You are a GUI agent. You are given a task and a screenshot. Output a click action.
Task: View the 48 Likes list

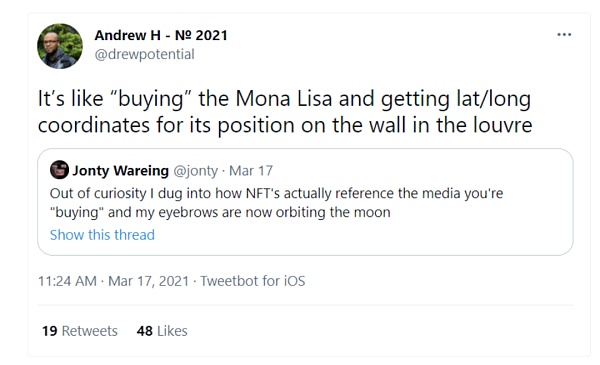coord(162,331)
